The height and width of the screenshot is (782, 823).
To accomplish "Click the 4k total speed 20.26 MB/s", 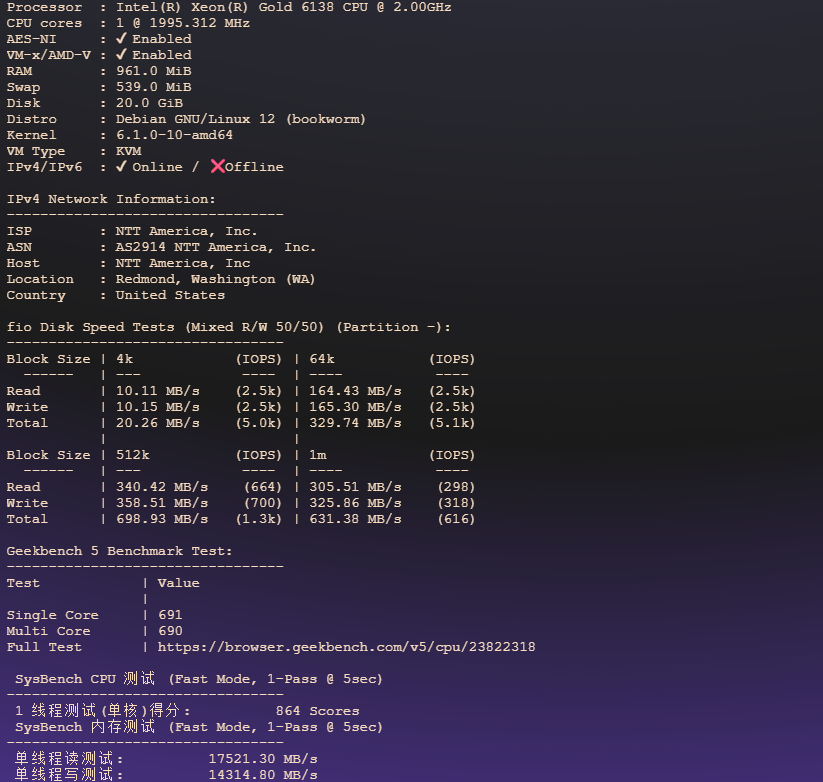I will pos(157,423).
